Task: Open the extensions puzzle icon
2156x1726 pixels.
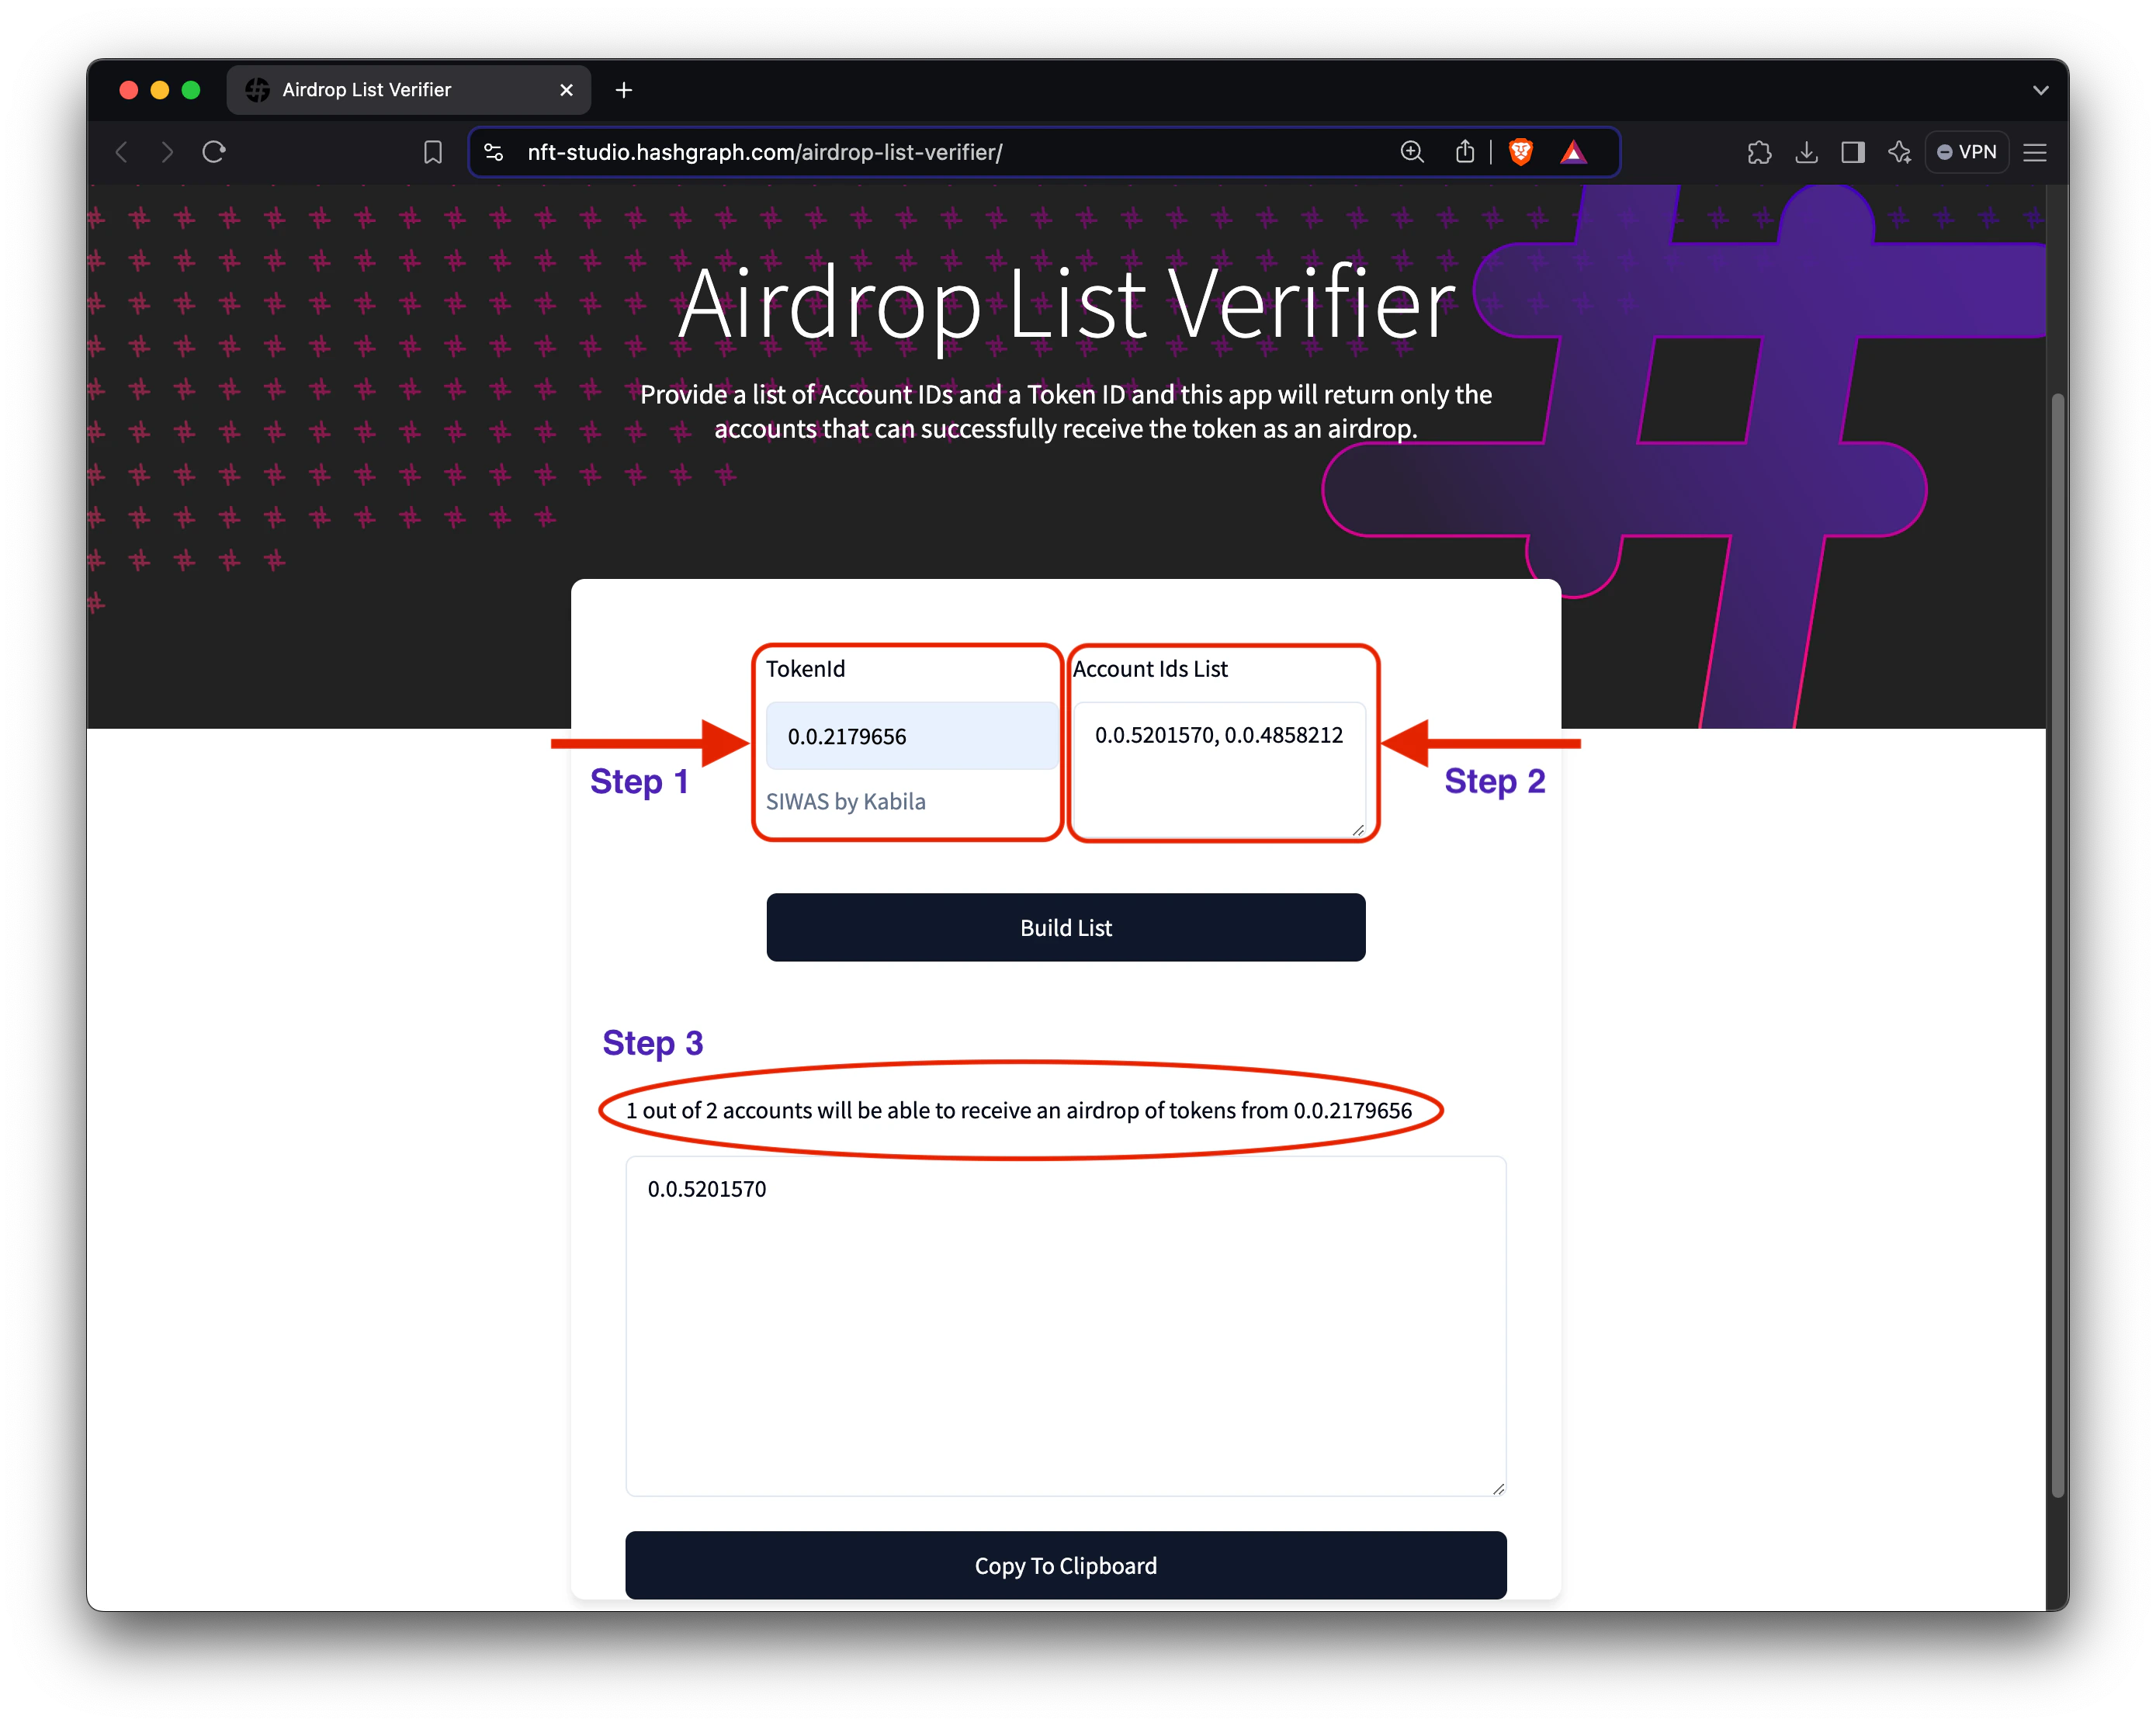Action: pos(1759,152)
